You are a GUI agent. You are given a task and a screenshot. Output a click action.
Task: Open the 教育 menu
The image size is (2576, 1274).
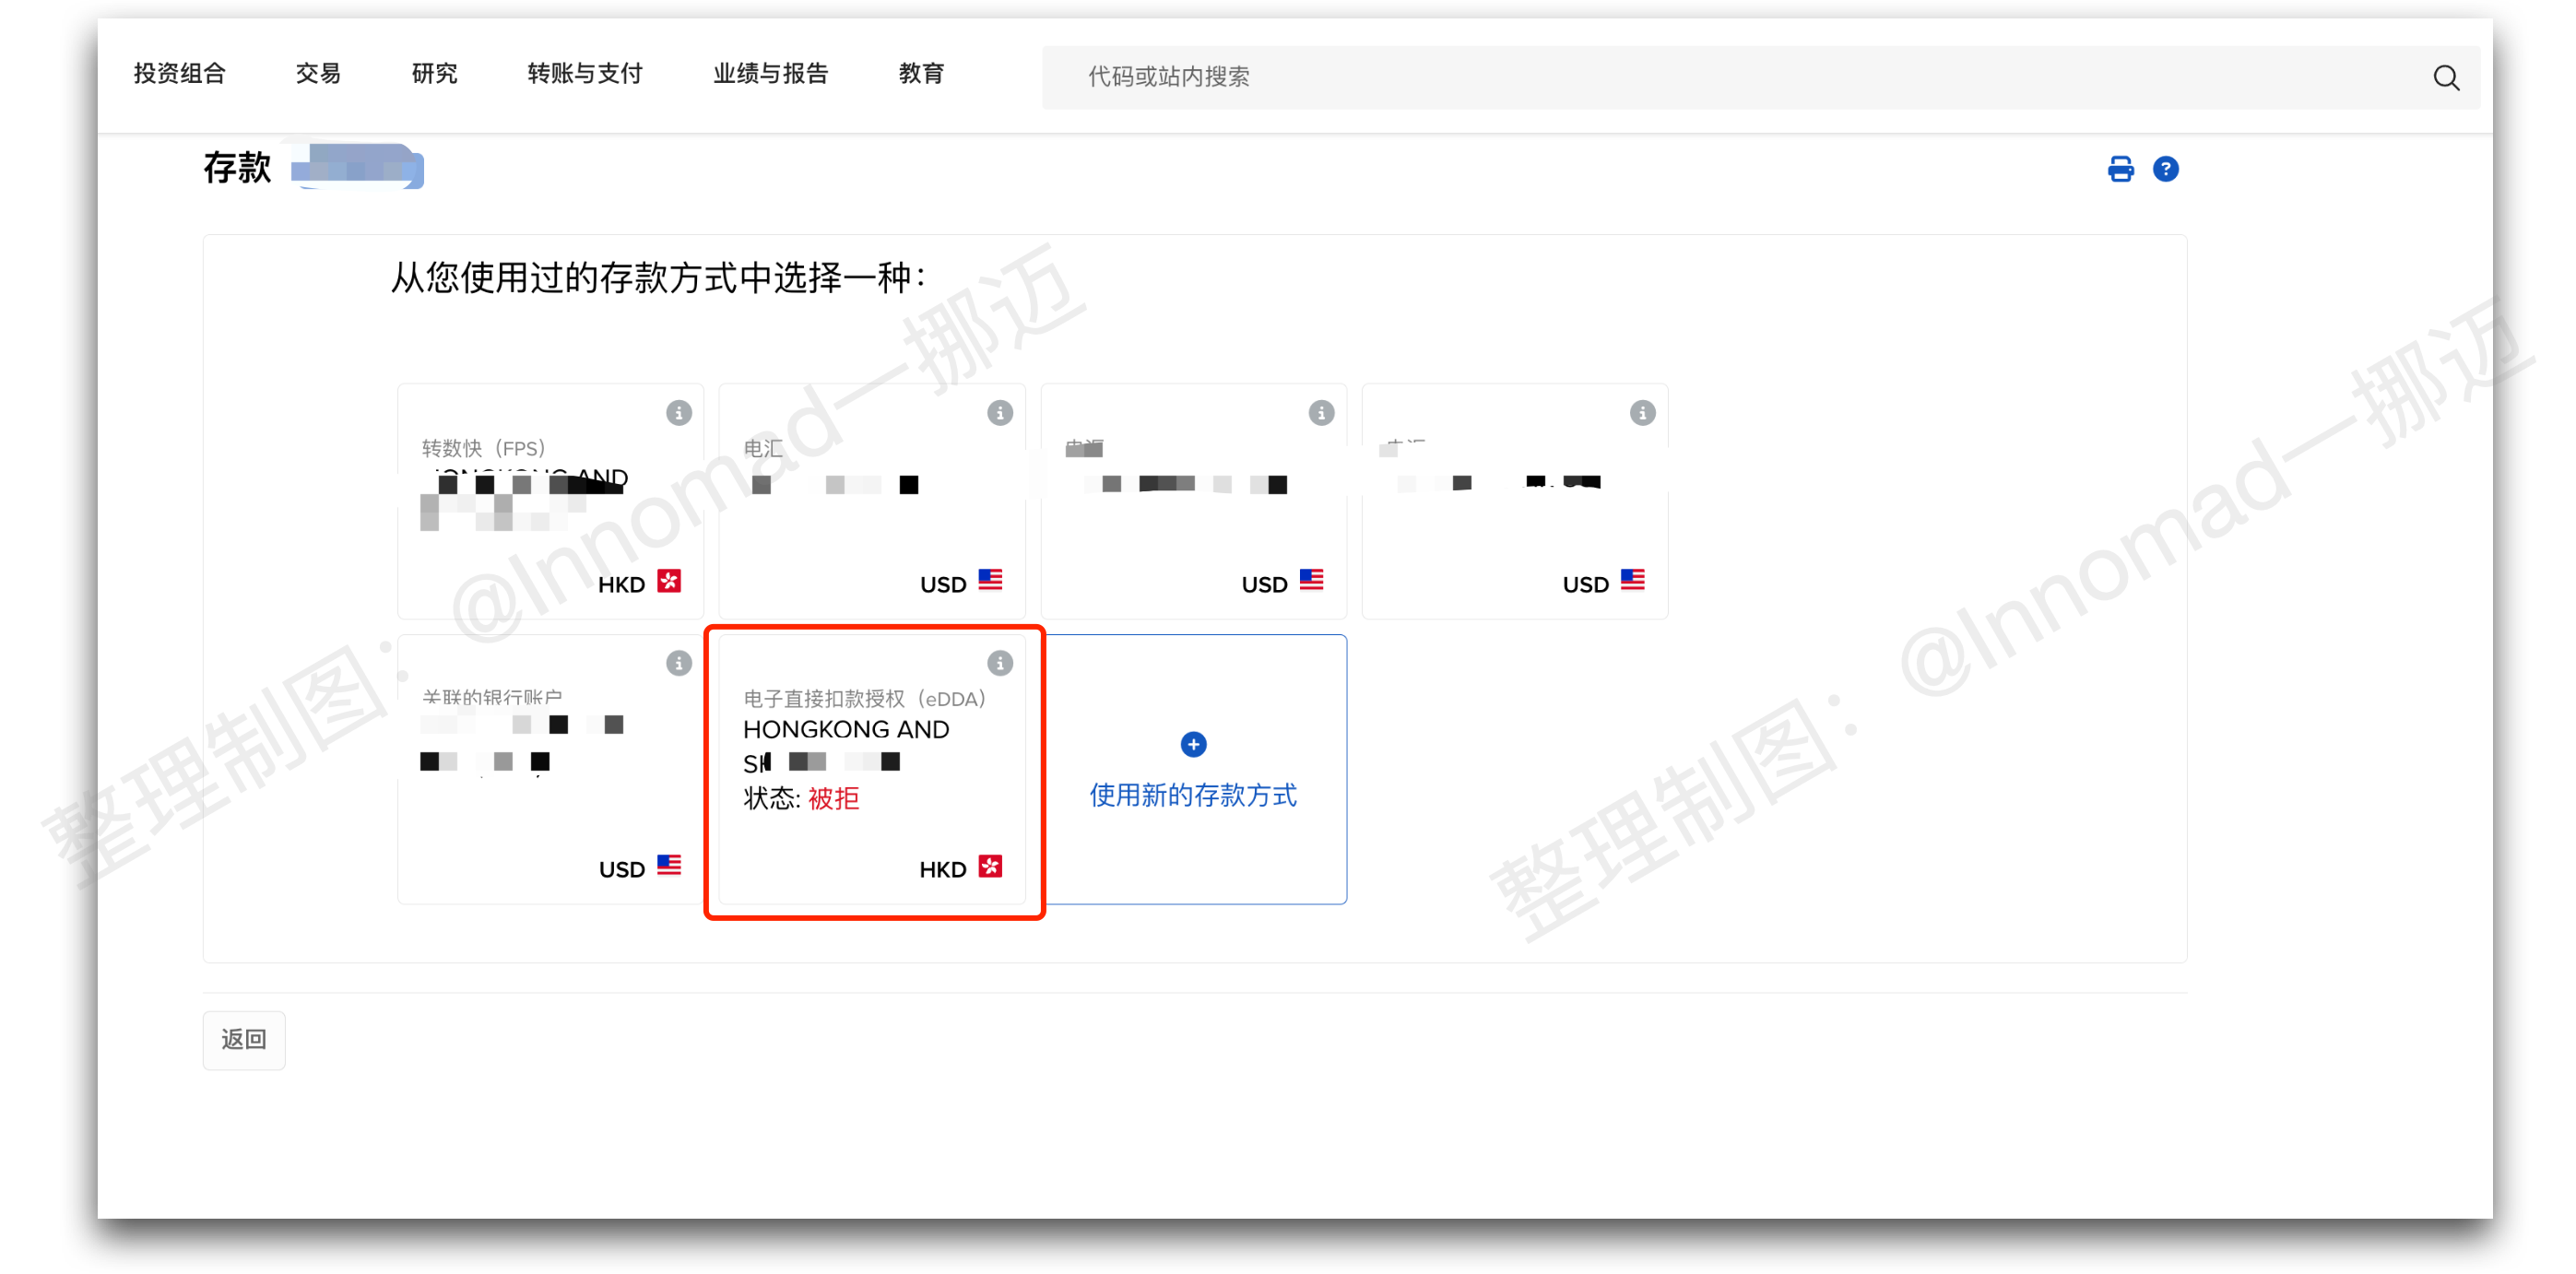click(x=921, y=73)
